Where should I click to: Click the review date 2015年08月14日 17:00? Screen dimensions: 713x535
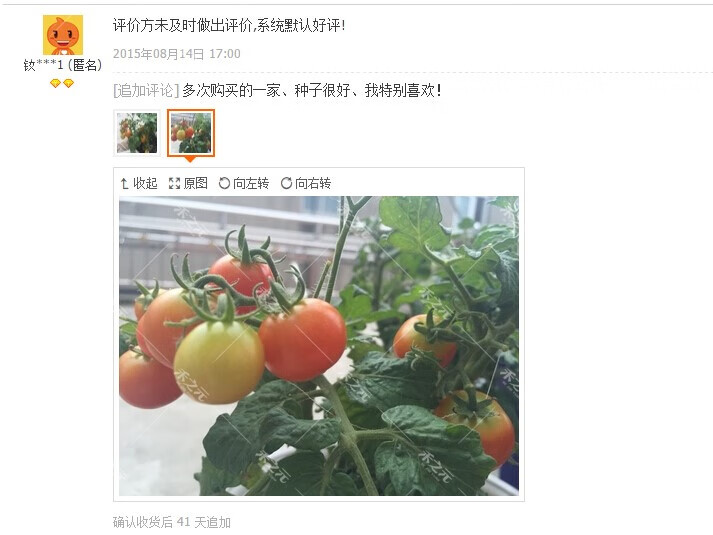[176, 54]
